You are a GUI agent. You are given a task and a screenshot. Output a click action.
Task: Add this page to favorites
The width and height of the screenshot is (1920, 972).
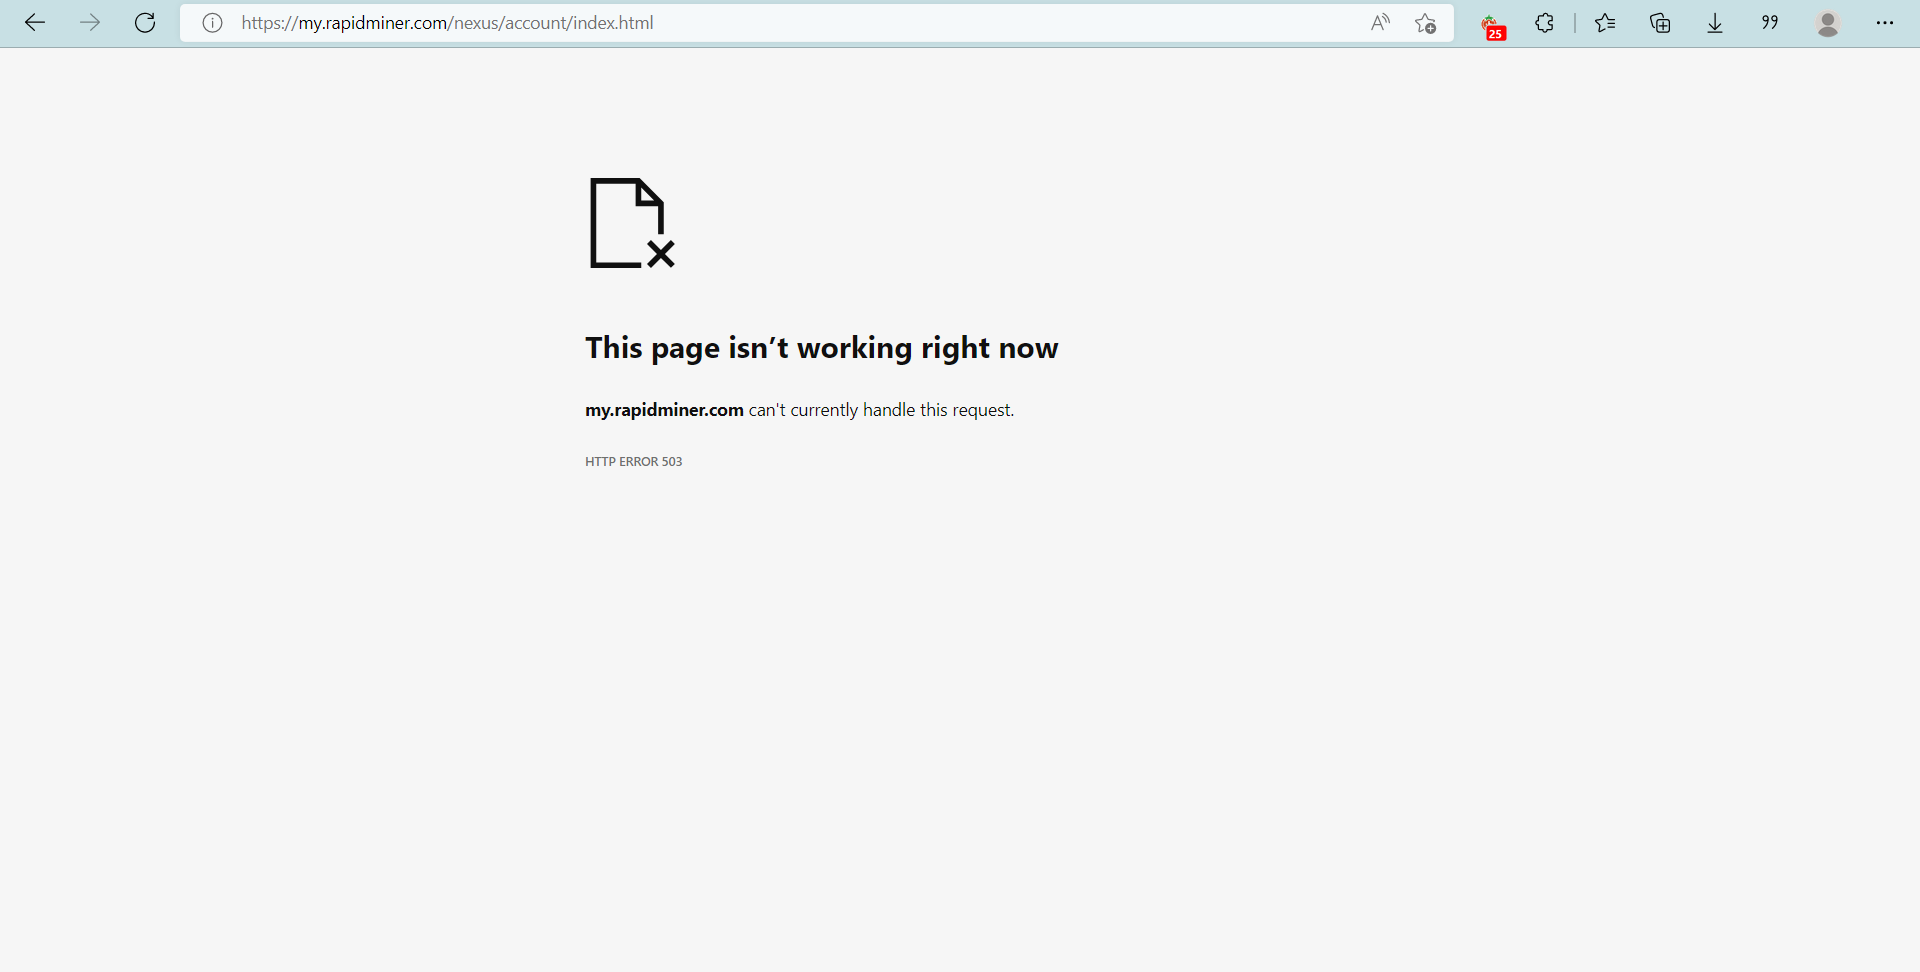pos(1425,23)
